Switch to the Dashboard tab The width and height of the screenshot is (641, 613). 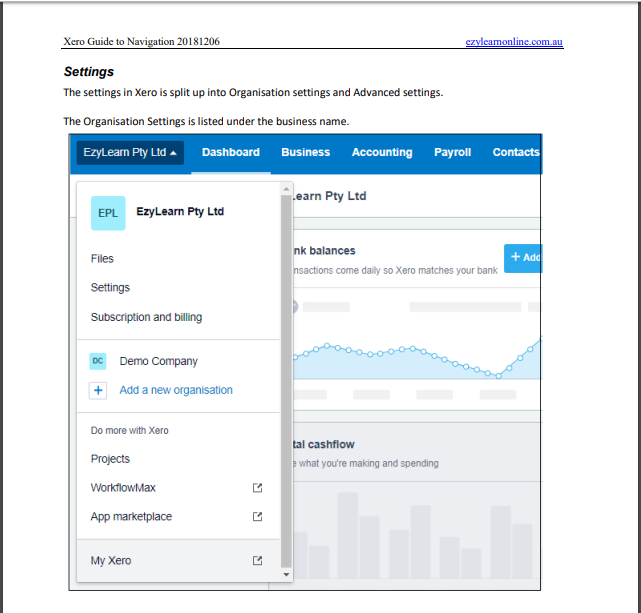[231, 152]
